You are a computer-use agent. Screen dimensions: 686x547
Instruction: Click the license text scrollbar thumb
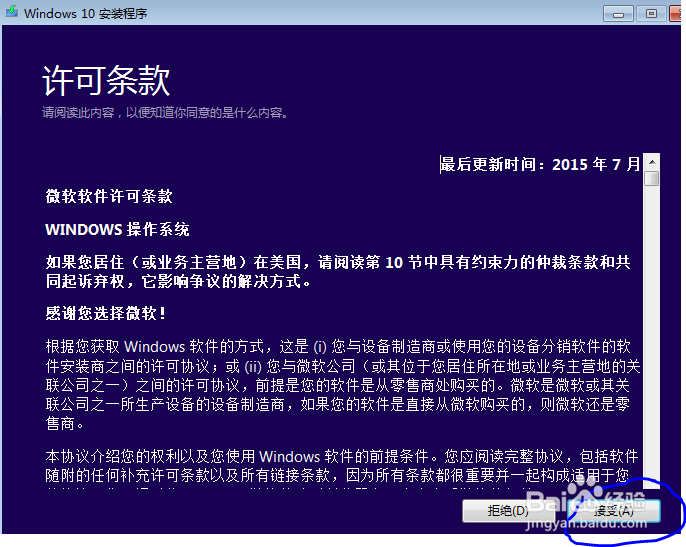(652, 179)
